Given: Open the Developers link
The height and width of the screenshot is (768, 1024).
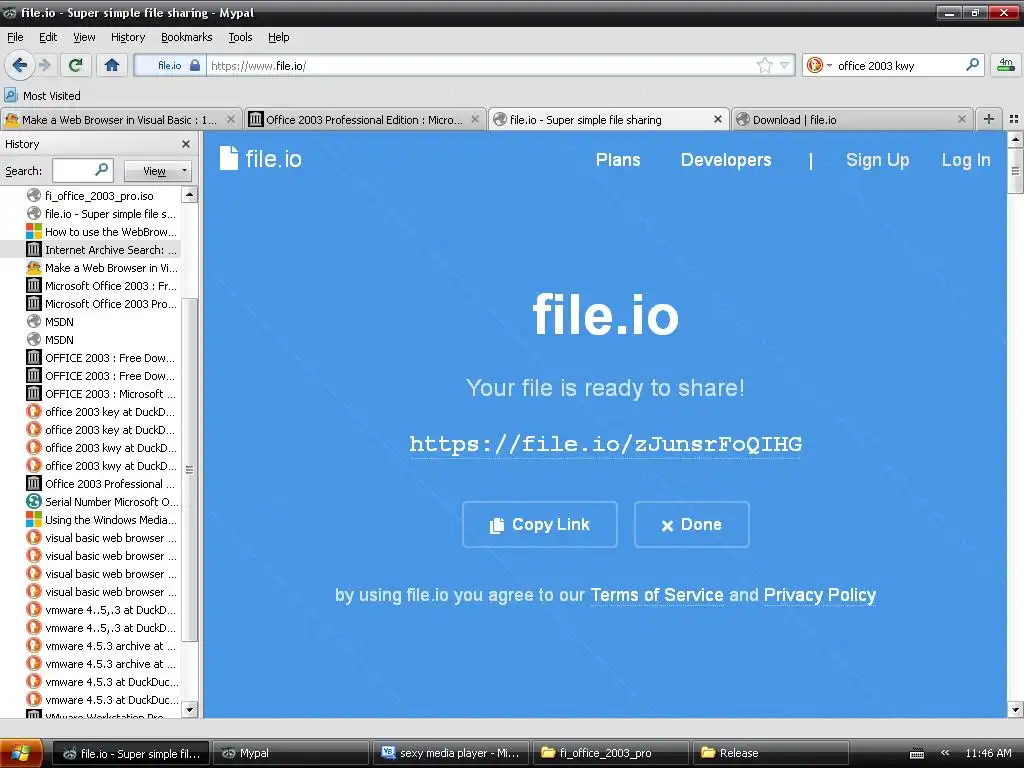Looking at the screenshot, I should (x=726, y=160).
